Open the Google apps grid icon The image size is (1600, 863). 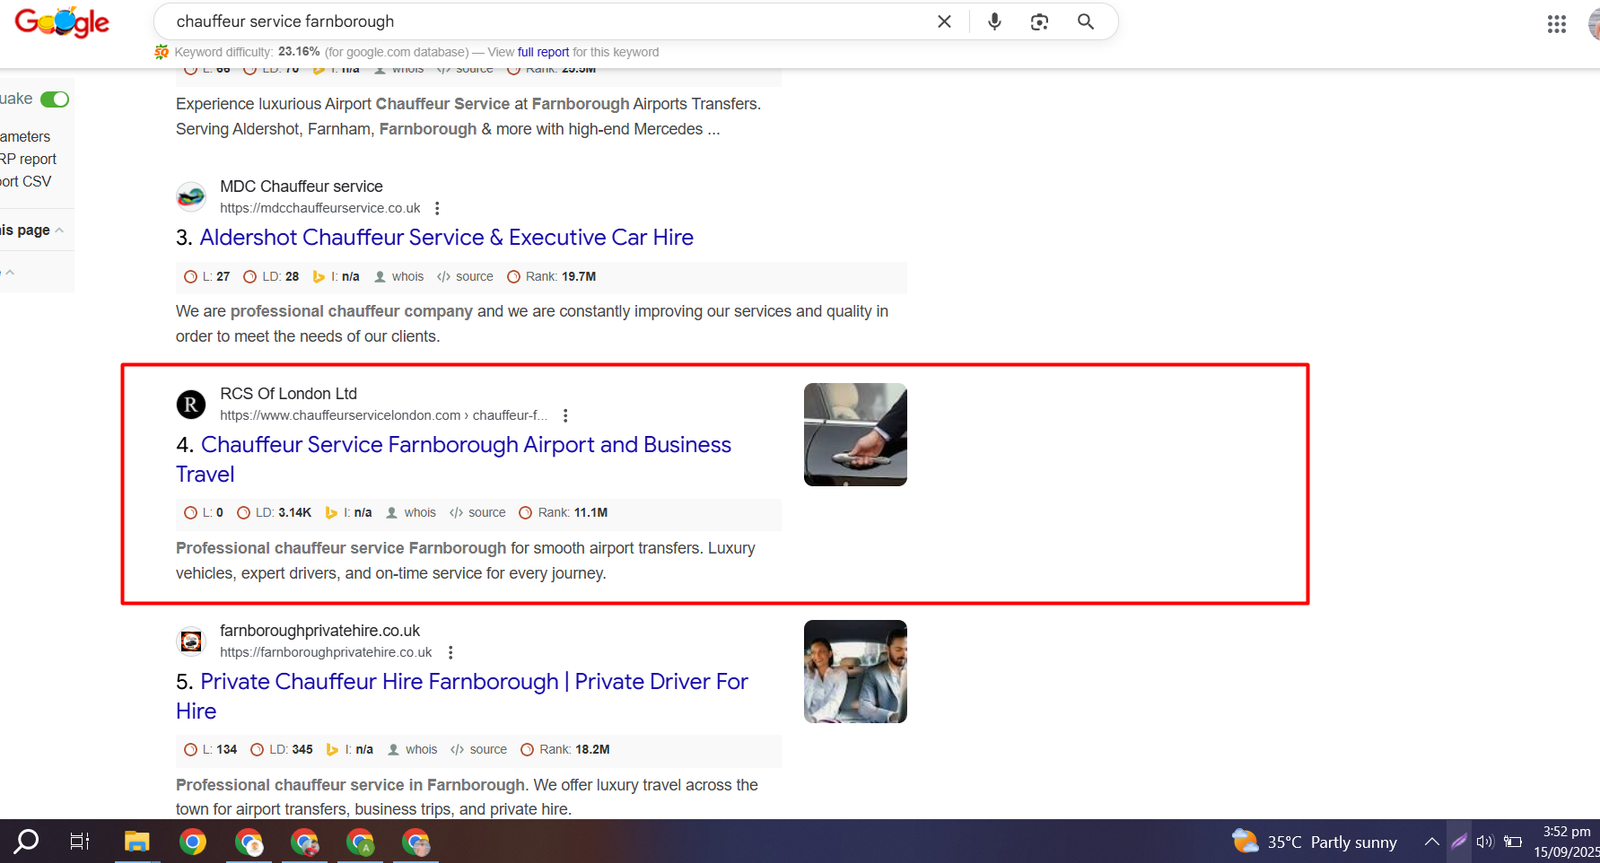tap(1556, 24)
